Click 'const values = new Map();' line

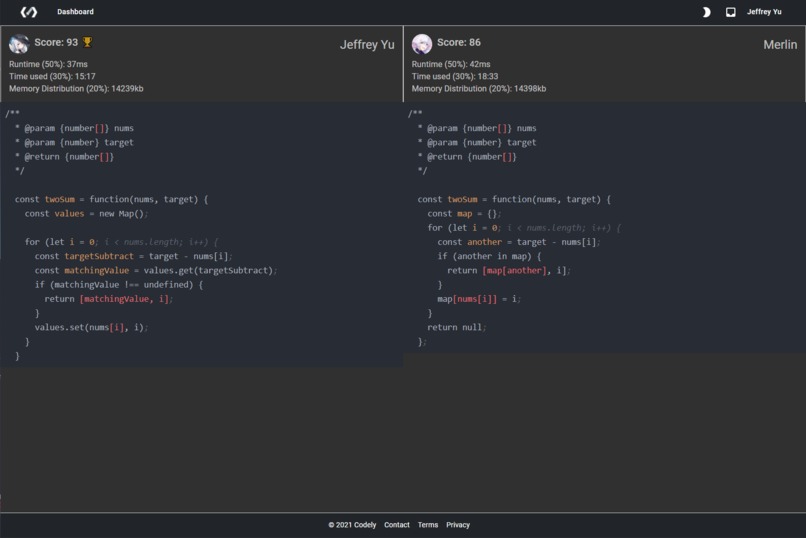click(x=86, y=214)
